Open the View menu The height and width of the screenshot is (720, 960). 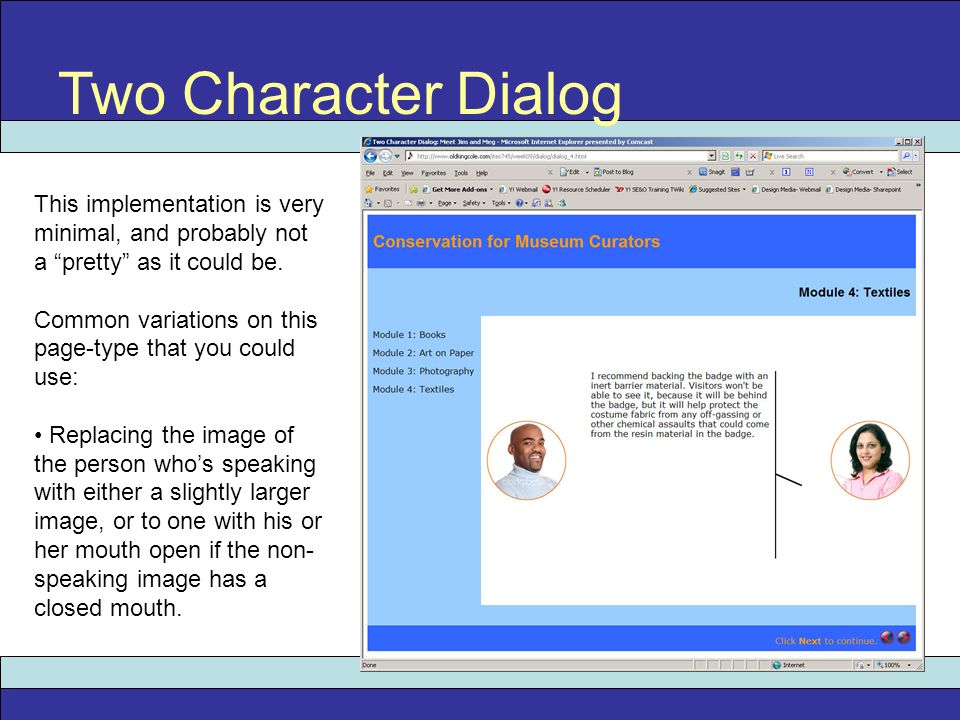(x=407, y=173)
